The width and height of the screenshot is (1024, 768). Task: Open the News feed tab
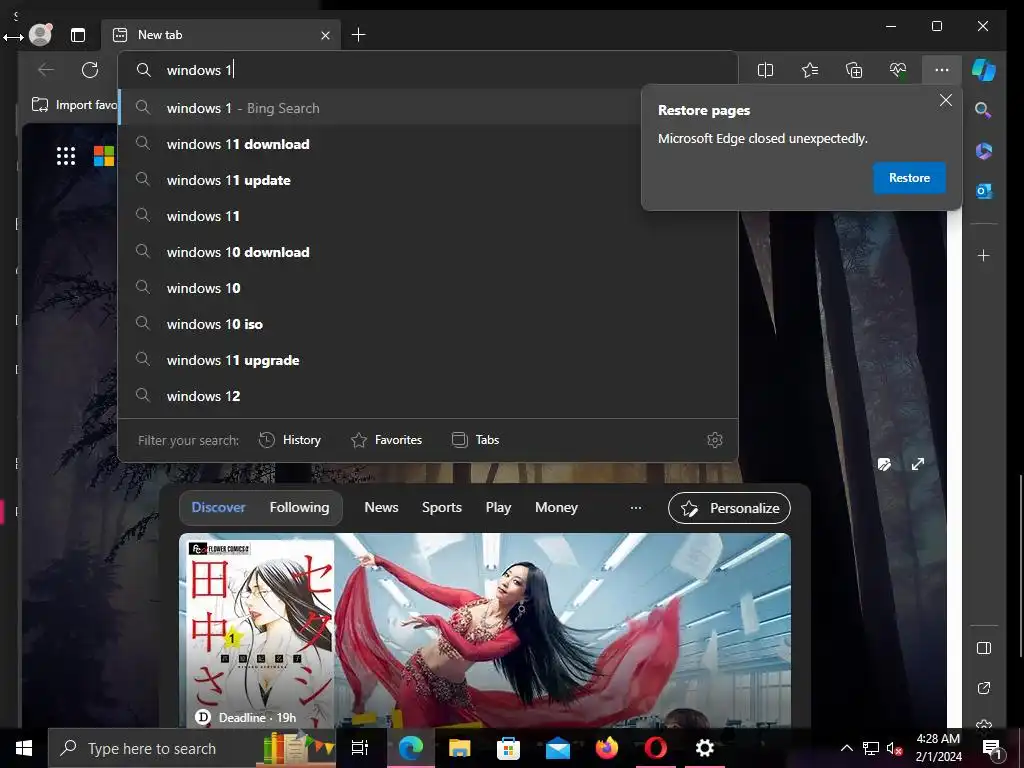(381, 507)
